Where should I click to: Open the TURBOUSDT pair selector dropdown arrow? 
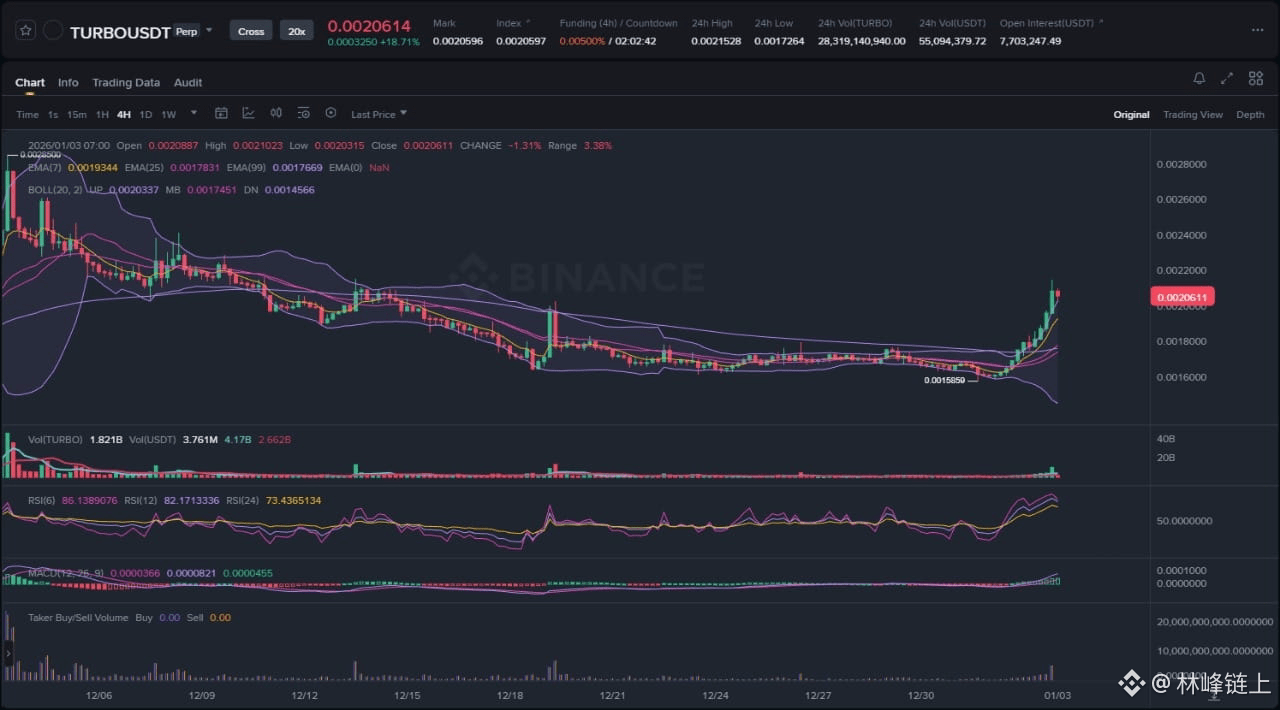(x=209, y=30)
